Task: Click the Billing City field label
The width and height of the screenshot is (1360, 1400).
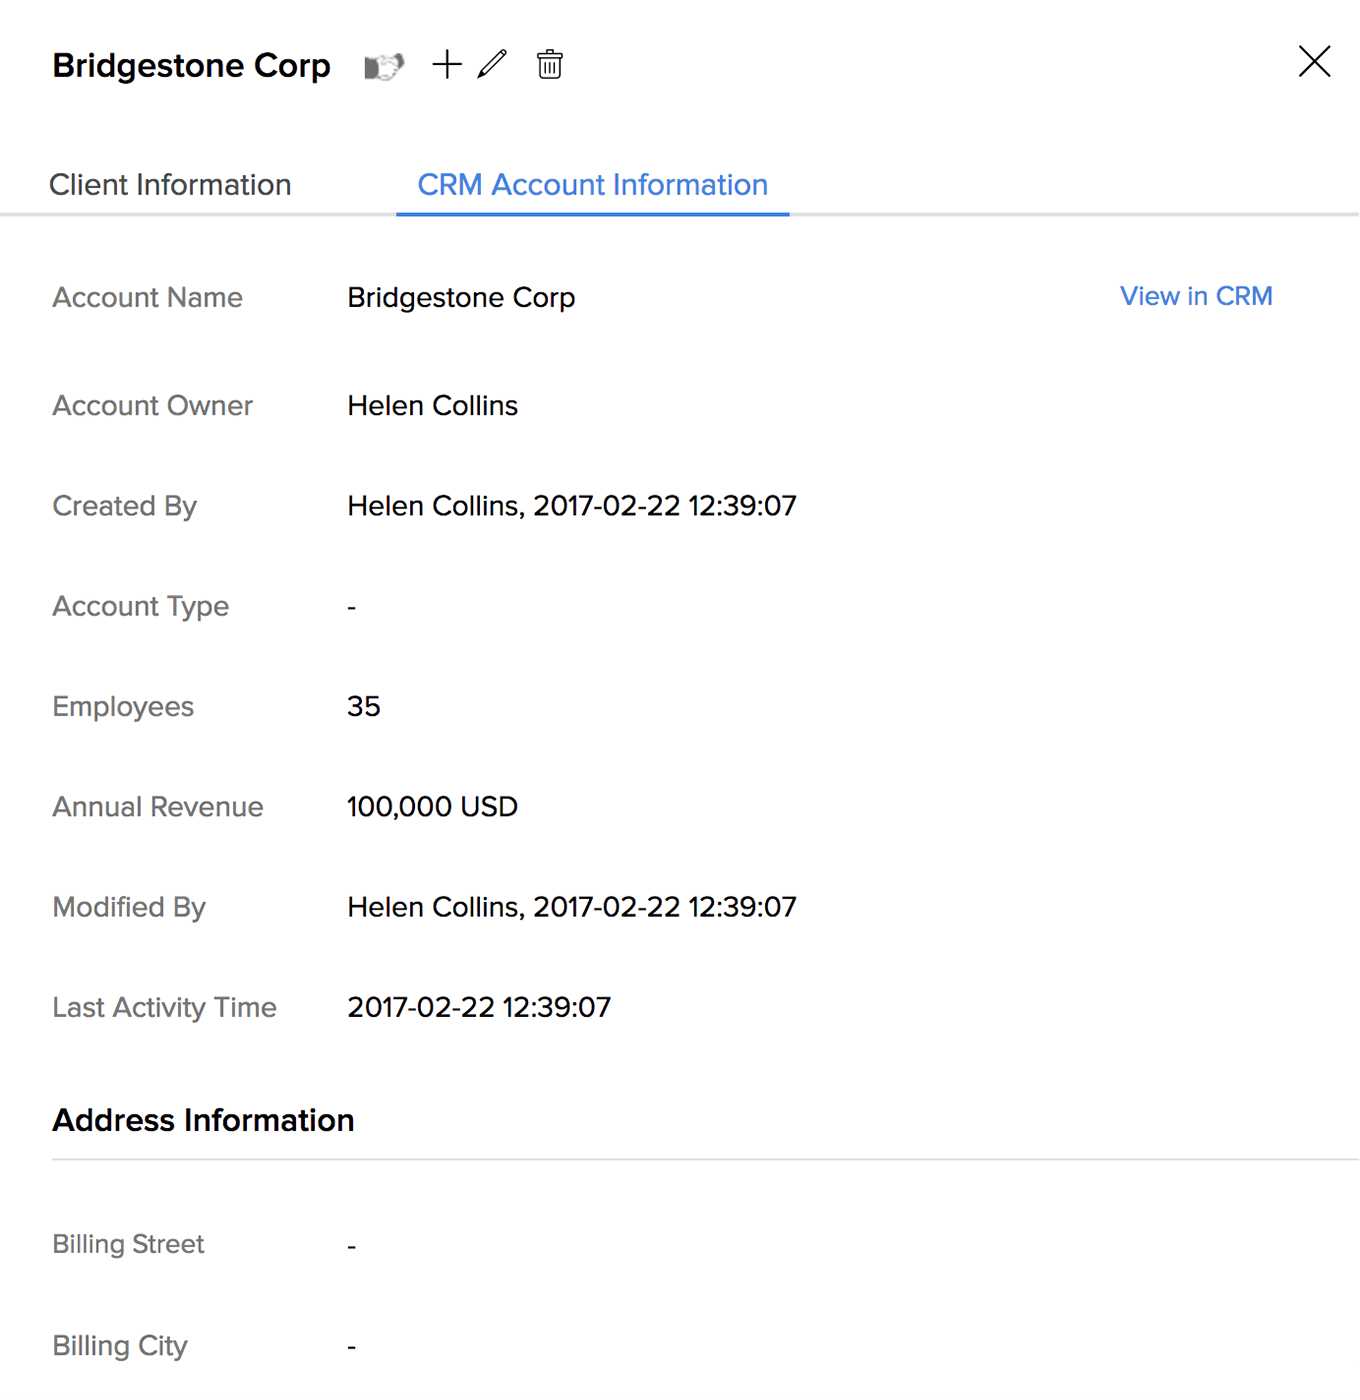Action: [x=120, y=1346]
